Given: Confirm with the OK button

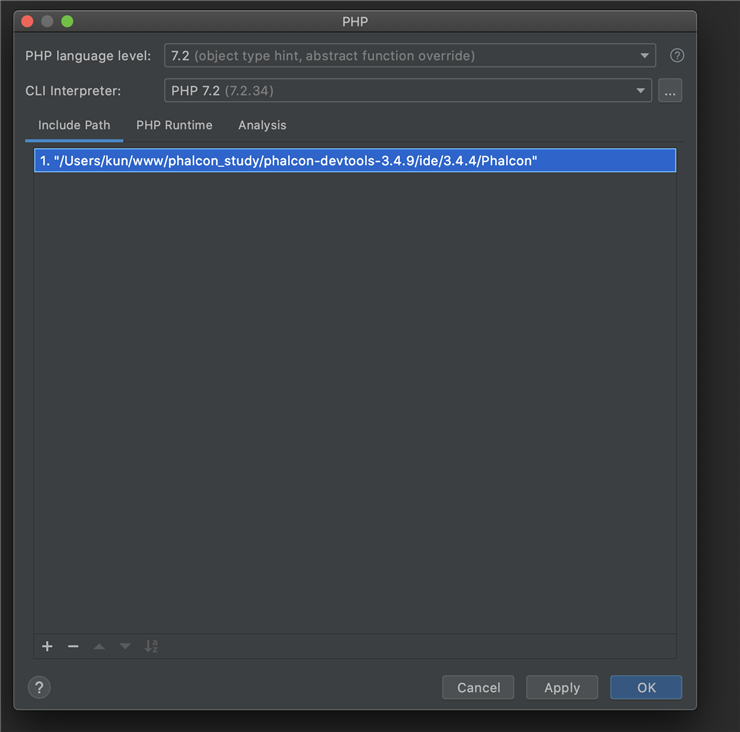Looking at the screenshot, I should pyautogui.click(x=646, y=687).
